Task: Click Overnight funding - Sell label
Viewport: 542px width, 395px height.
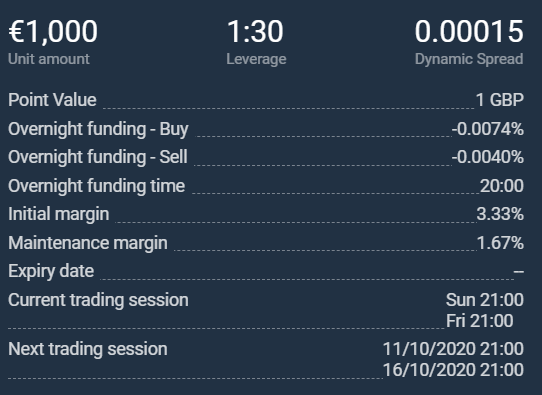Action: pos(98,157)
